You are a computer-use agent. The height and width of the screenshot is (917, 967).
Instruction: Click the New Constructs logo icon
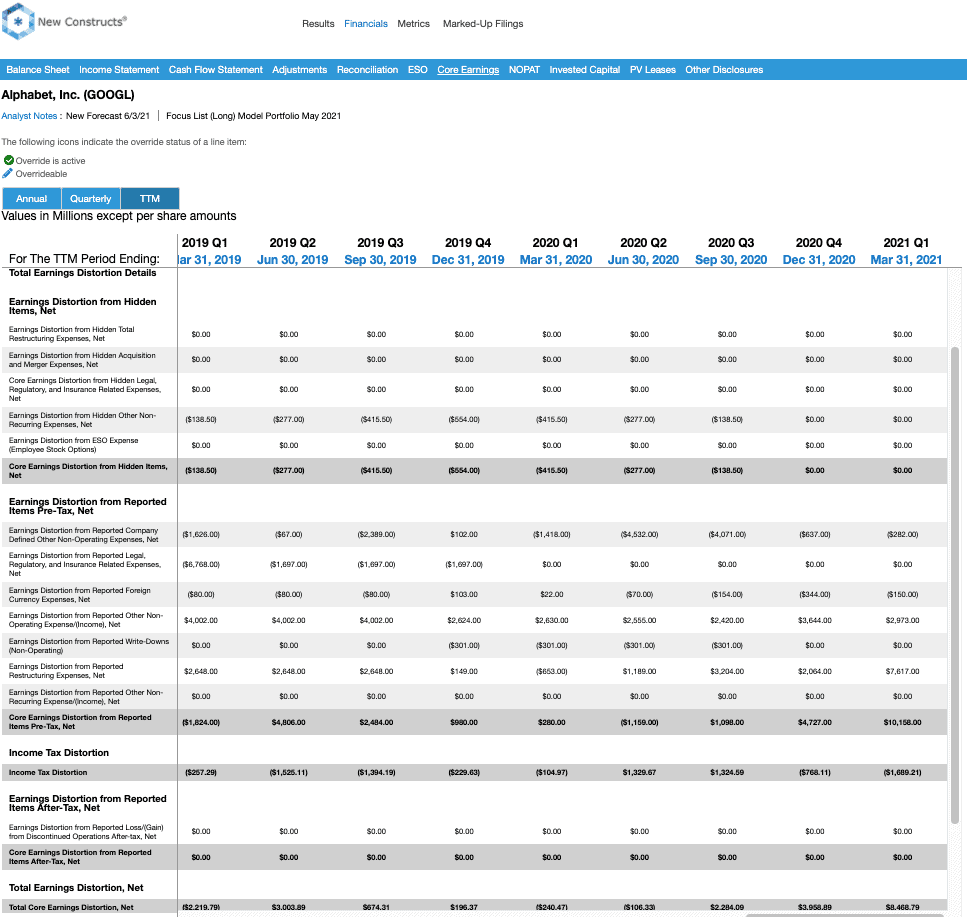18,22
